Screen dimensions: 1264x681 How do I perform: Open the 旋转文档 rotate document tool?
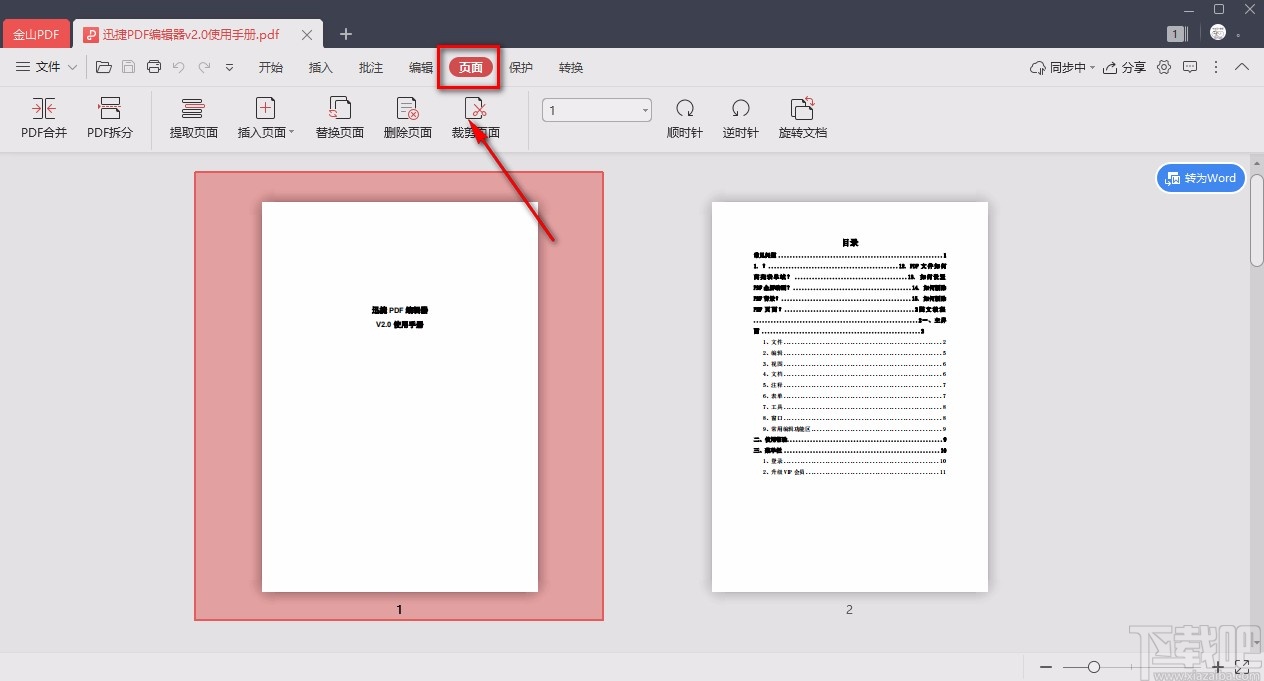[803, 119]
